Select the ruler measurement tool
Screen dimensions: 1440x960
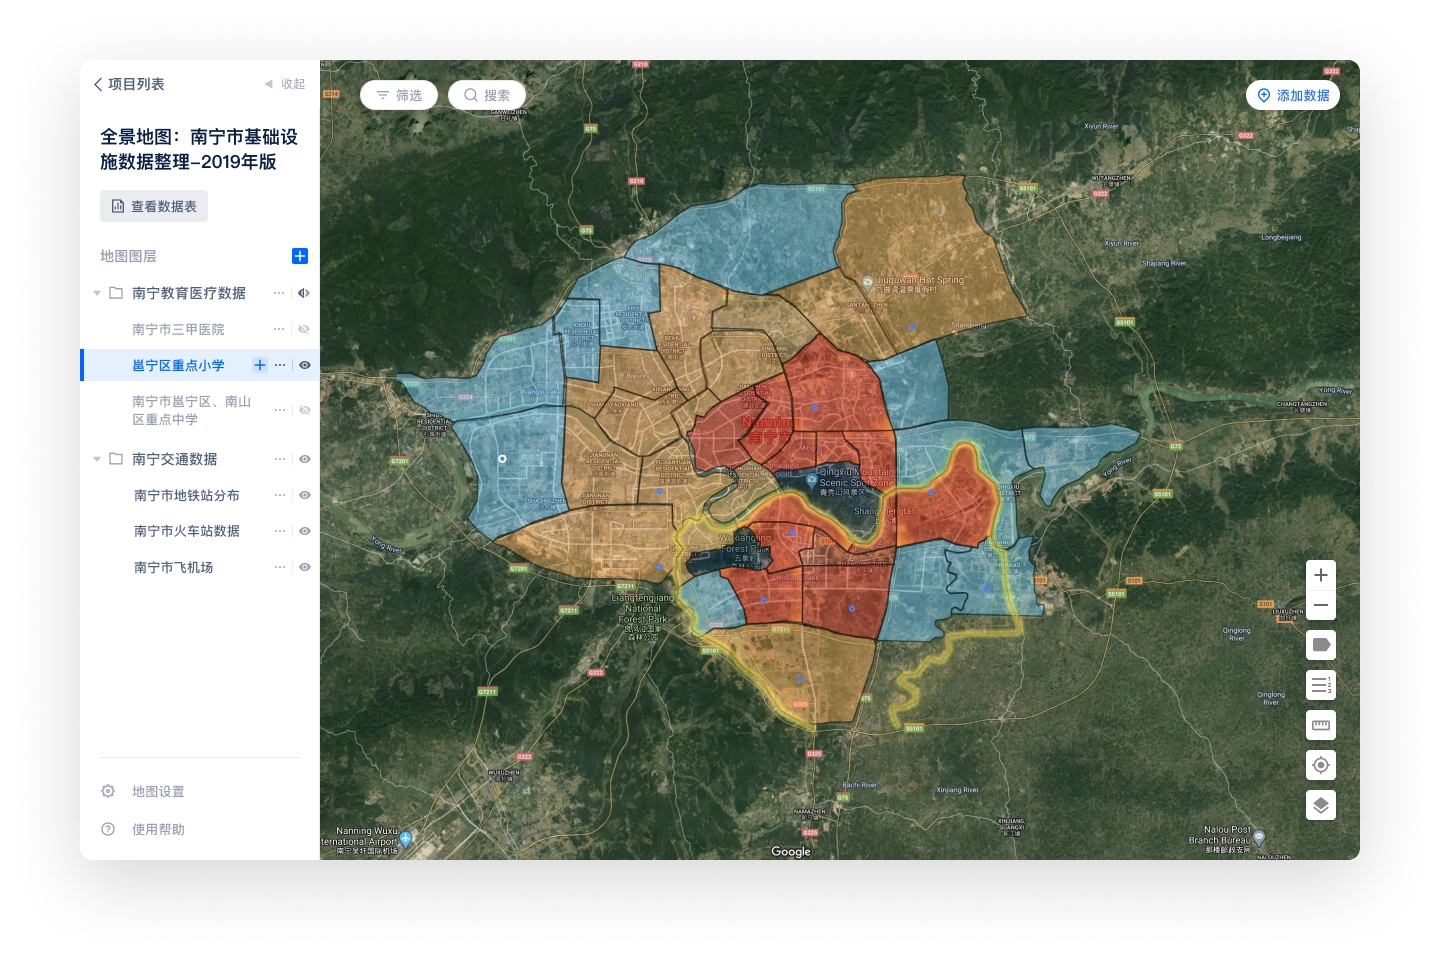(1321, 725)
